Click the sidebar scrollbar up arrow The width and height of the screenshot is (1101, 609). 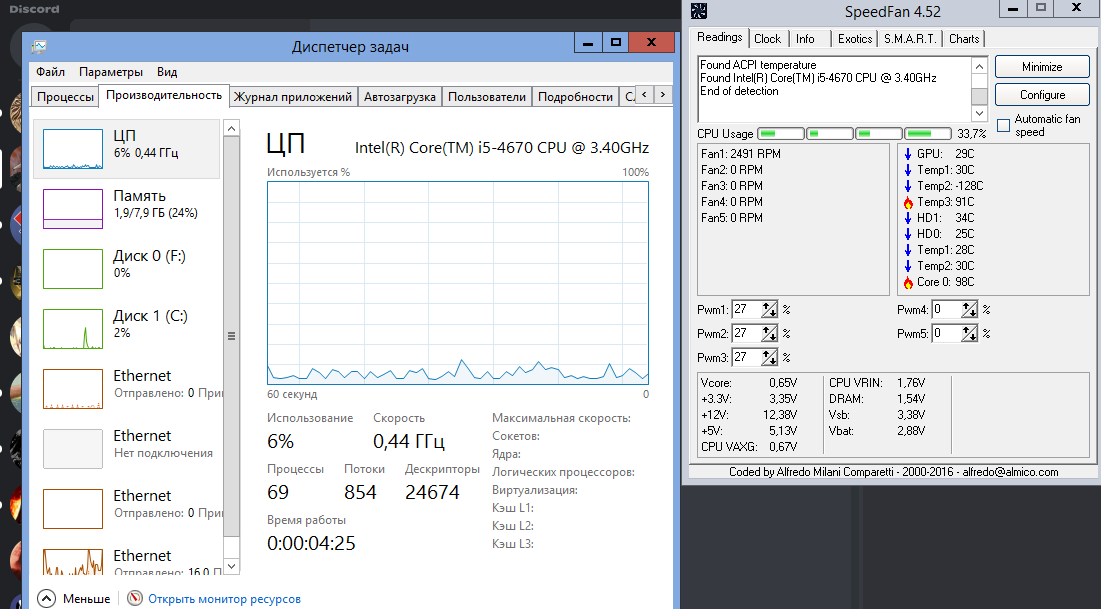[x=231, y=128]
